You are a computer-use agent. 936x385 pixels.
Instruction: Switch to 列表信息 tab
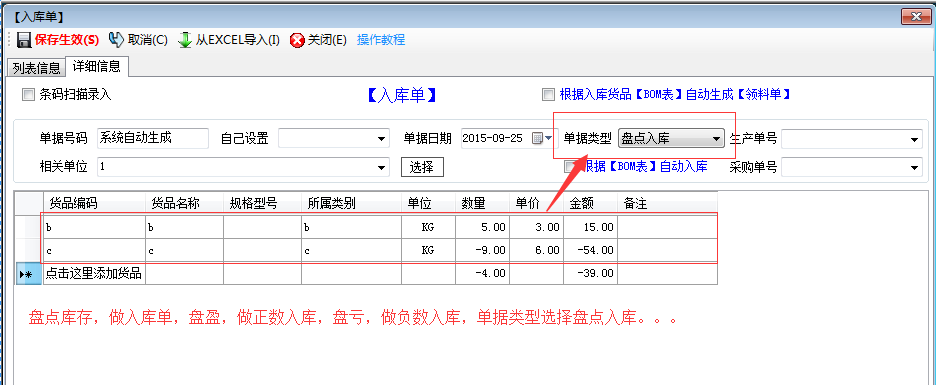point(36,68)
